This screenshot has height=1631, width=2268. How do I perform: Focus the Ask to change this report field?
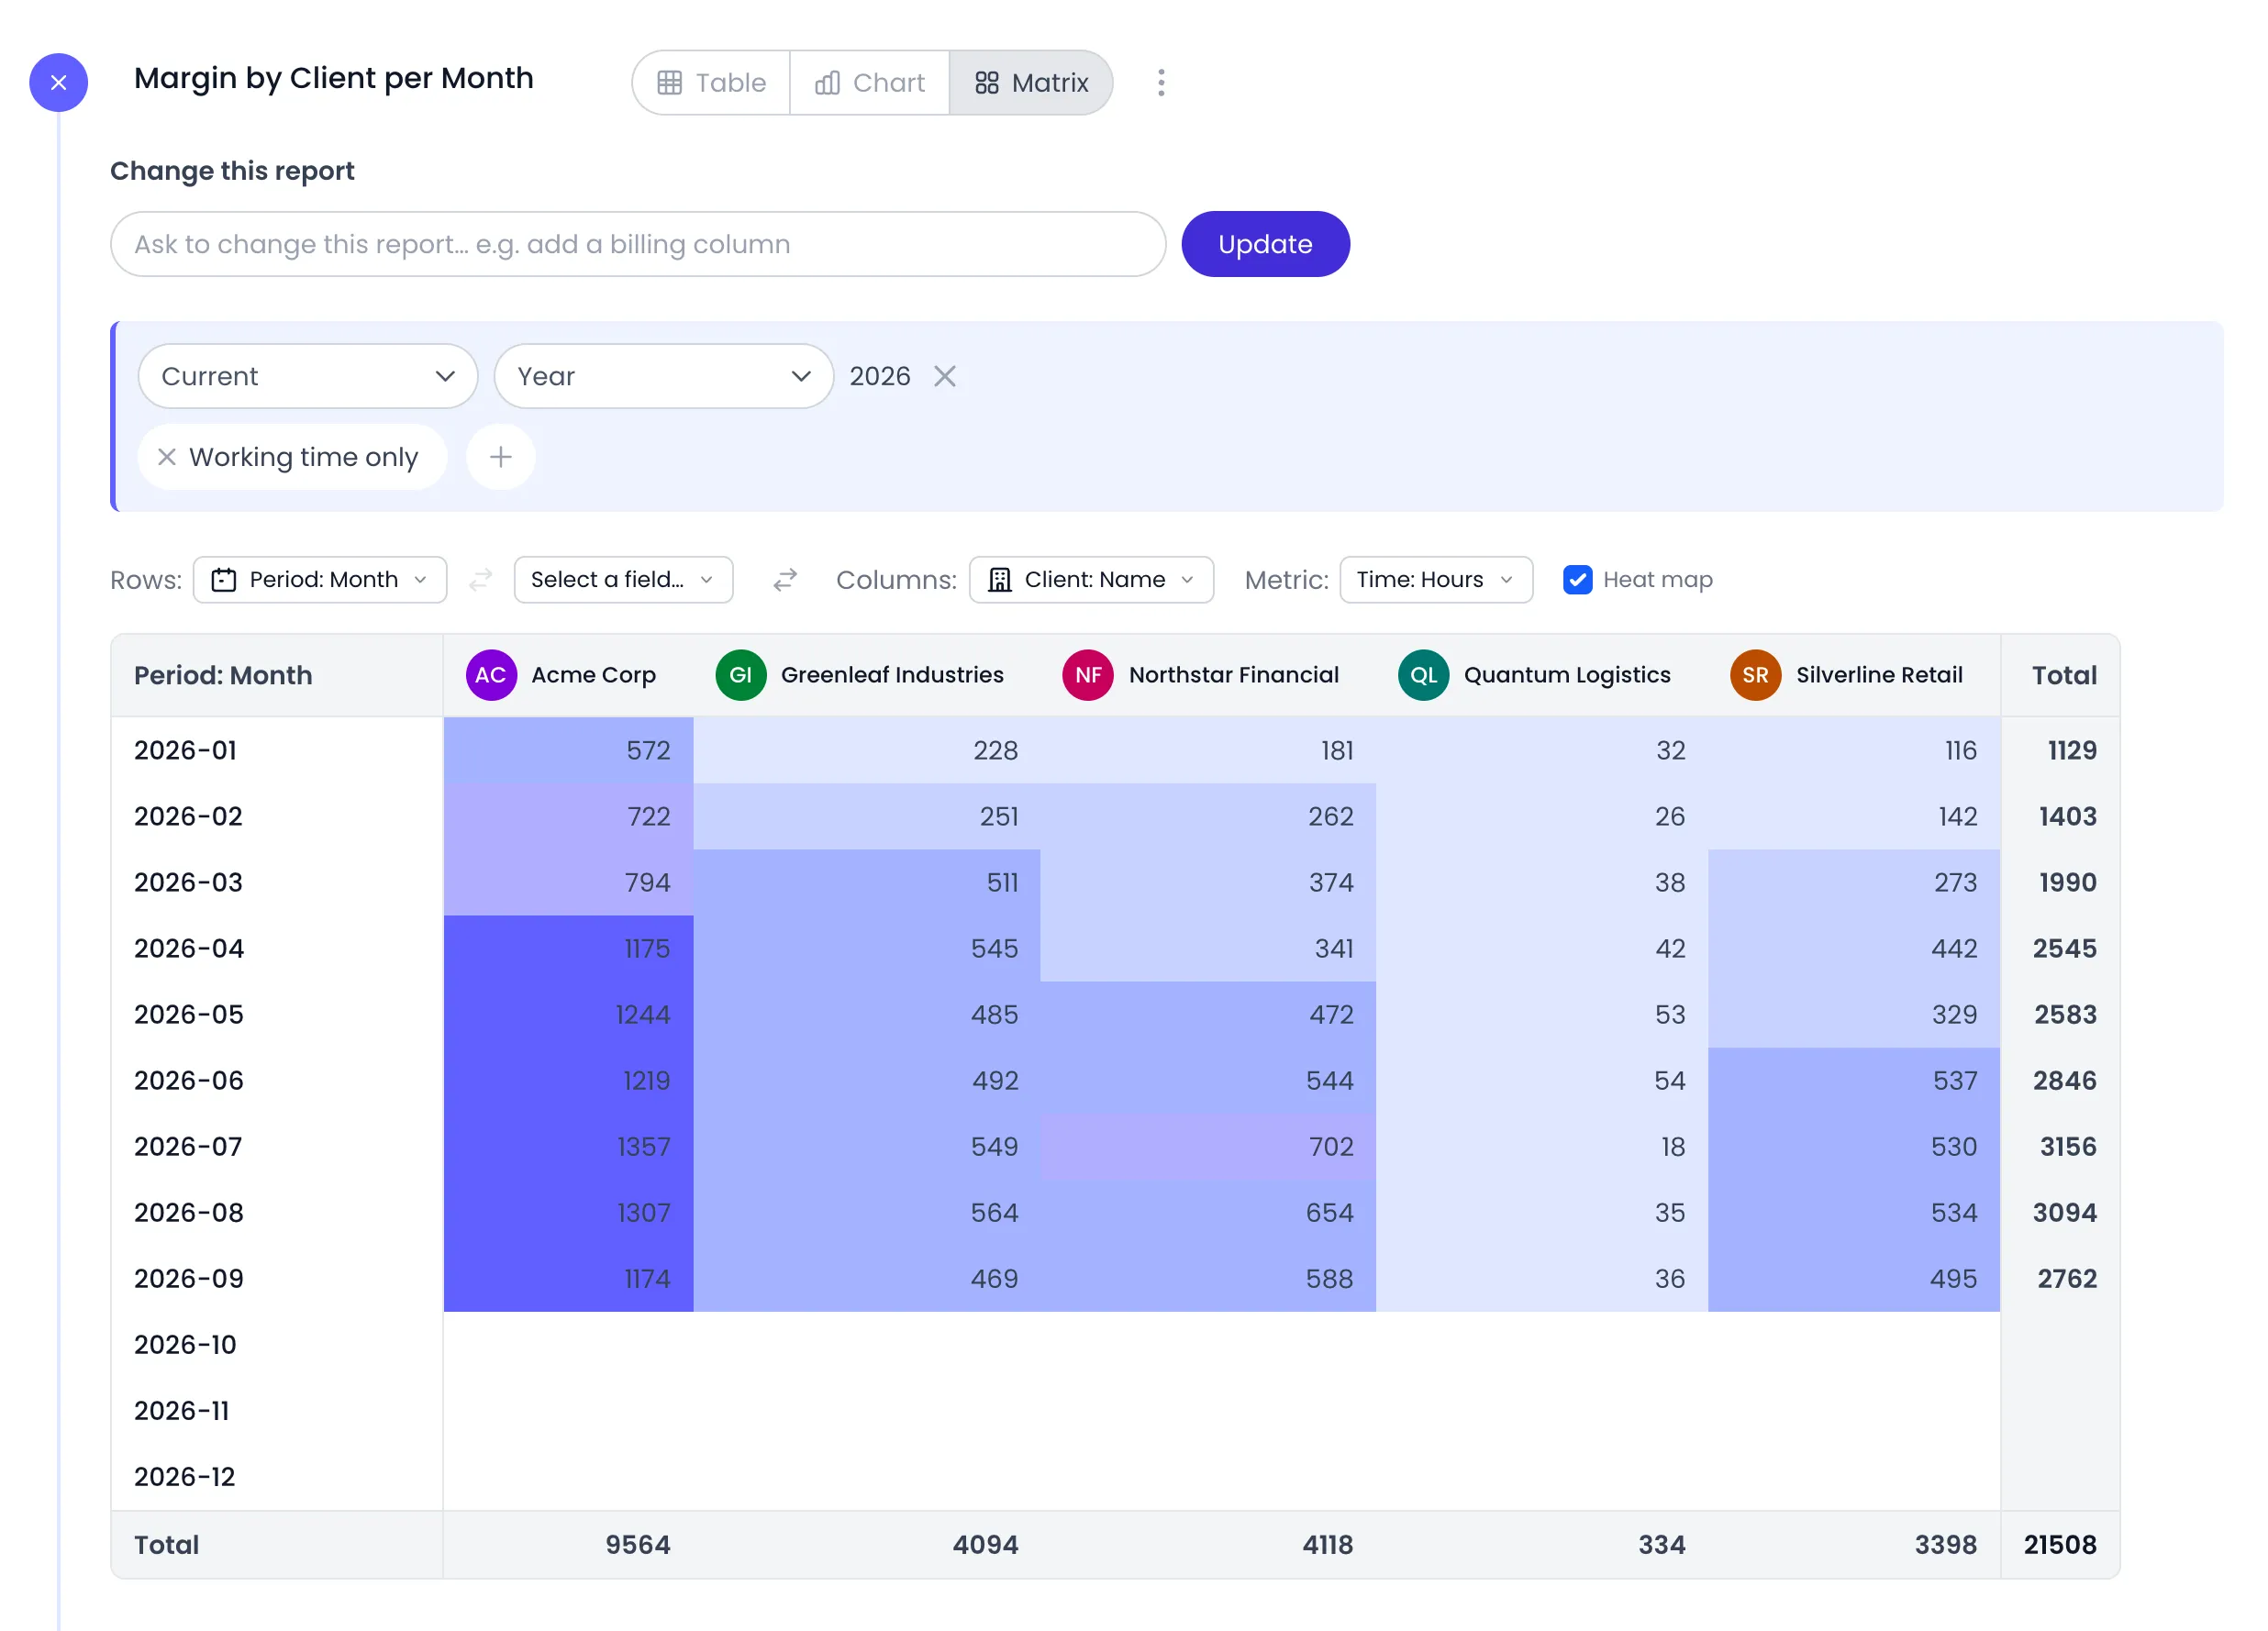click(x=638, y=244)
